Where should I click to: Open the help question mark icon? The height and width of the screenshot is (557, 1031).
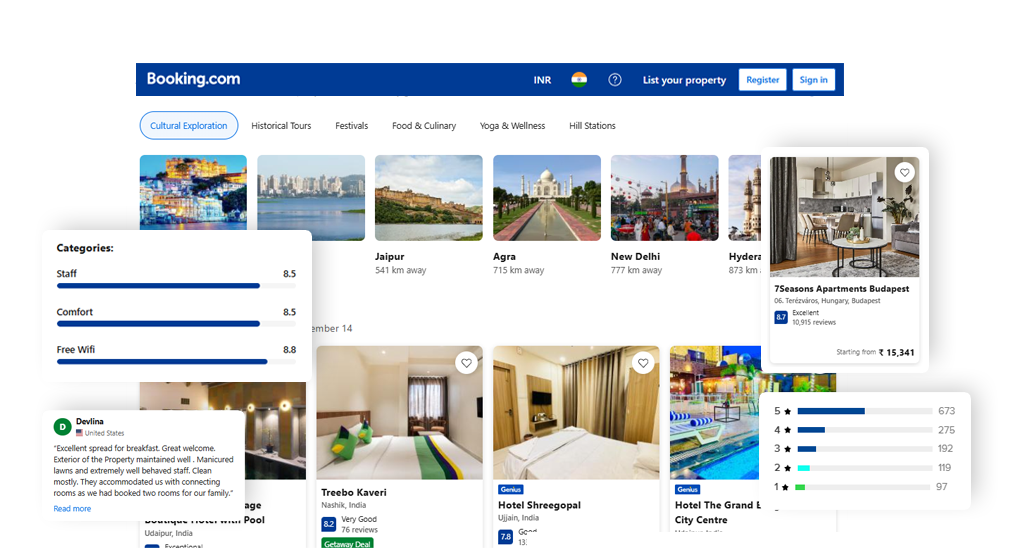[x=615, y=80]
